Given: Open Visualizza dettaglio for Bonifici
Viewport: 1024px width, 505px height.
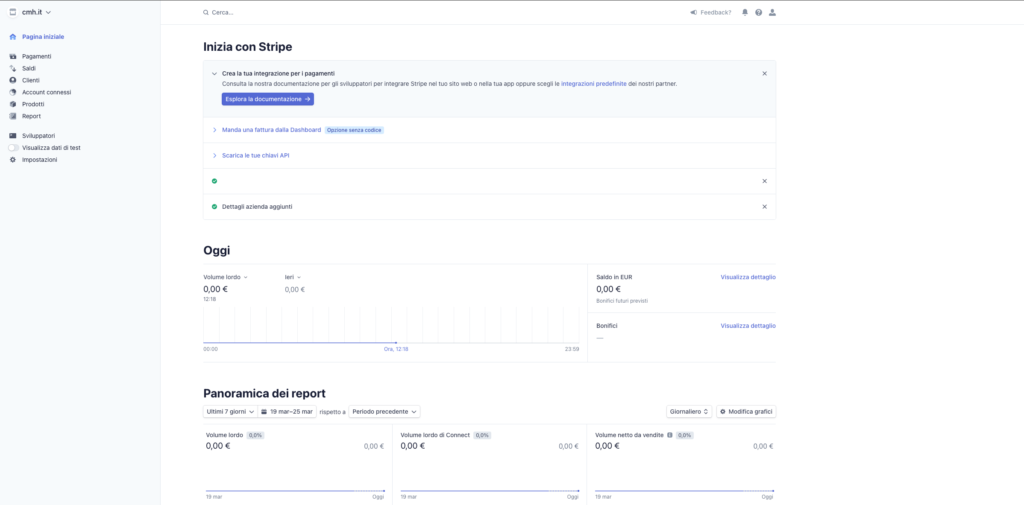Looking at the screenshot, I should (x=748, y=325).
